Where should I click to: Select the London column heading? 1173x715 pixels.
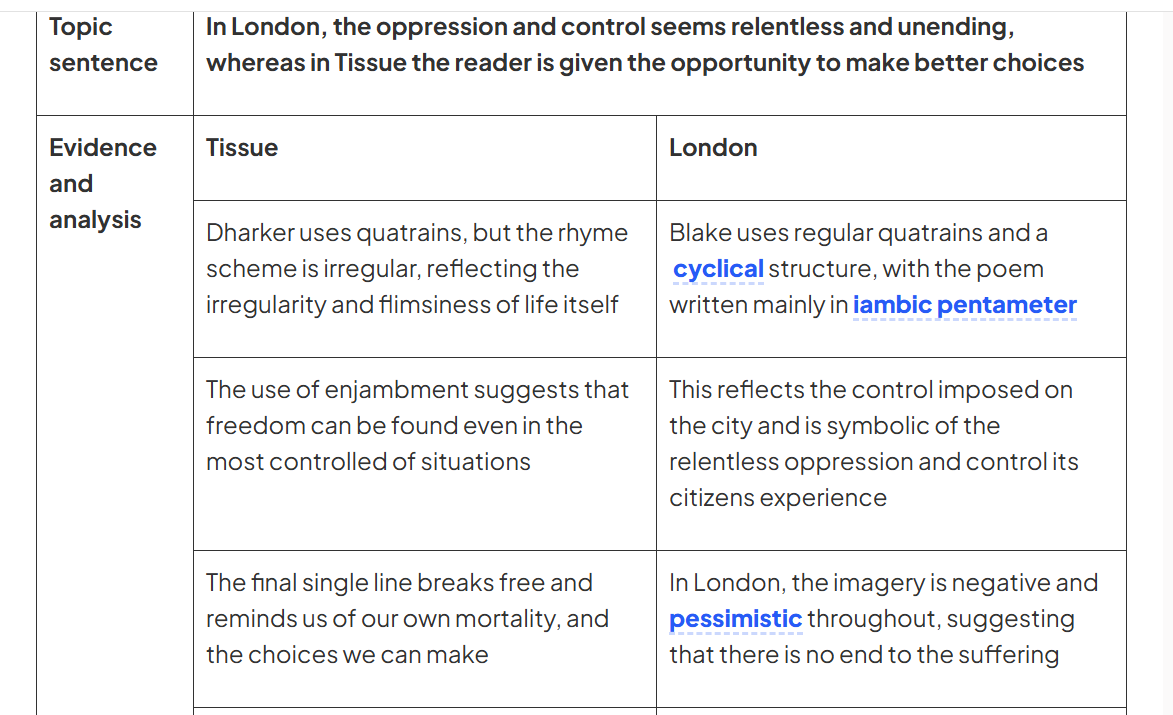(713, 148)
